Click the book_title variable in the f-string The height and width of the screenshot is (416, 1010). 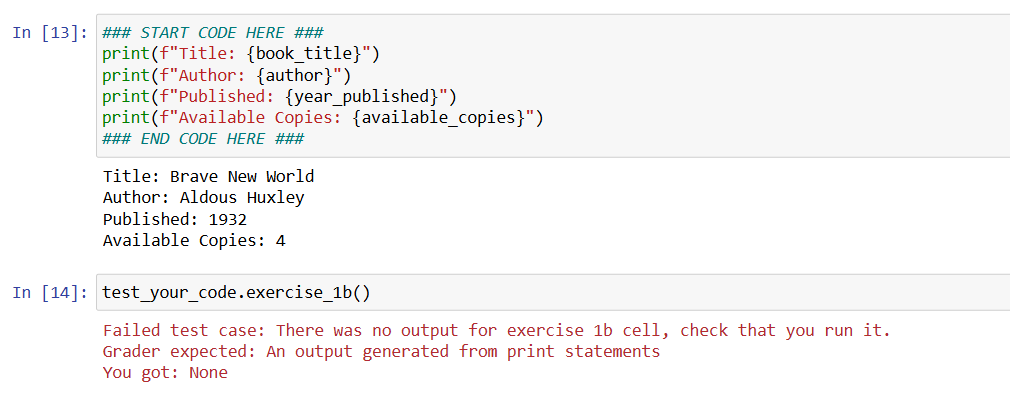point(304,54)
